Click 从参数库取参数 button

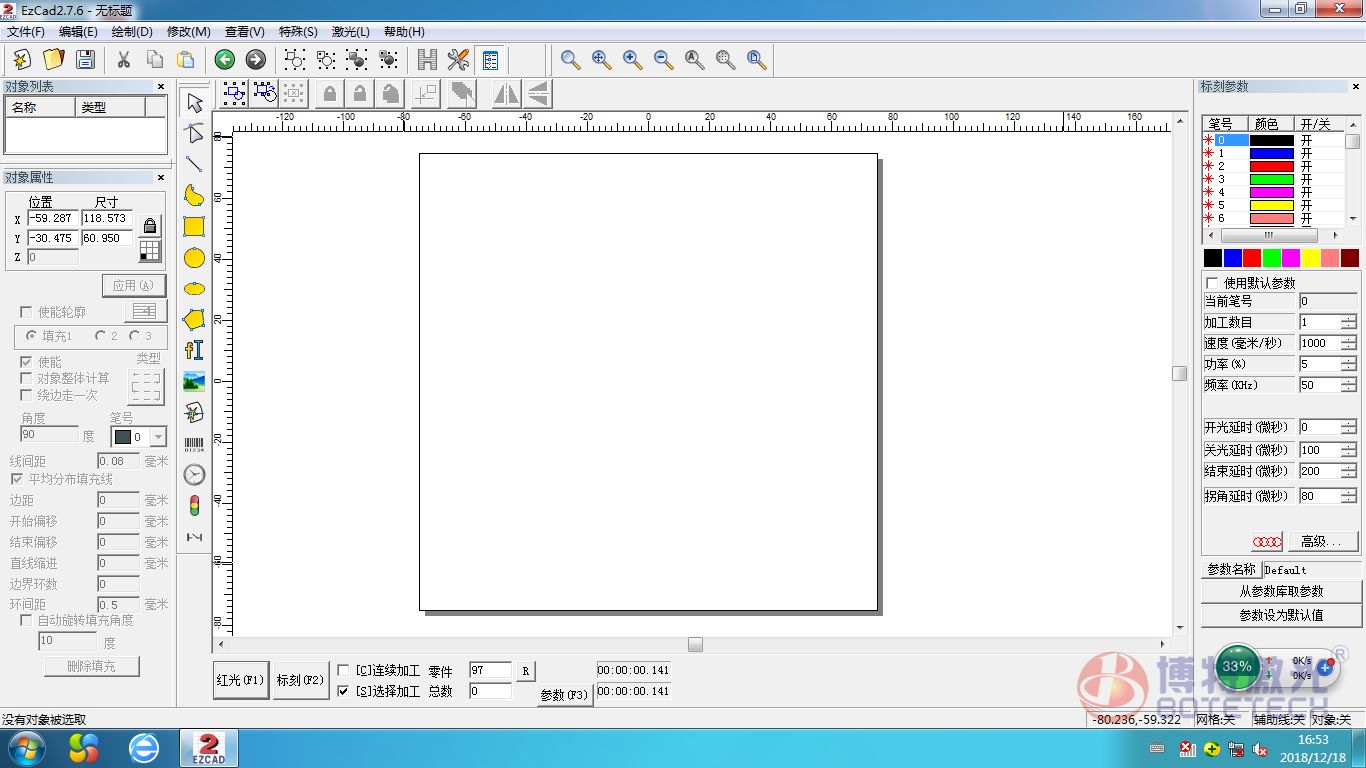pyautogui.click(x=1281, y=591)
